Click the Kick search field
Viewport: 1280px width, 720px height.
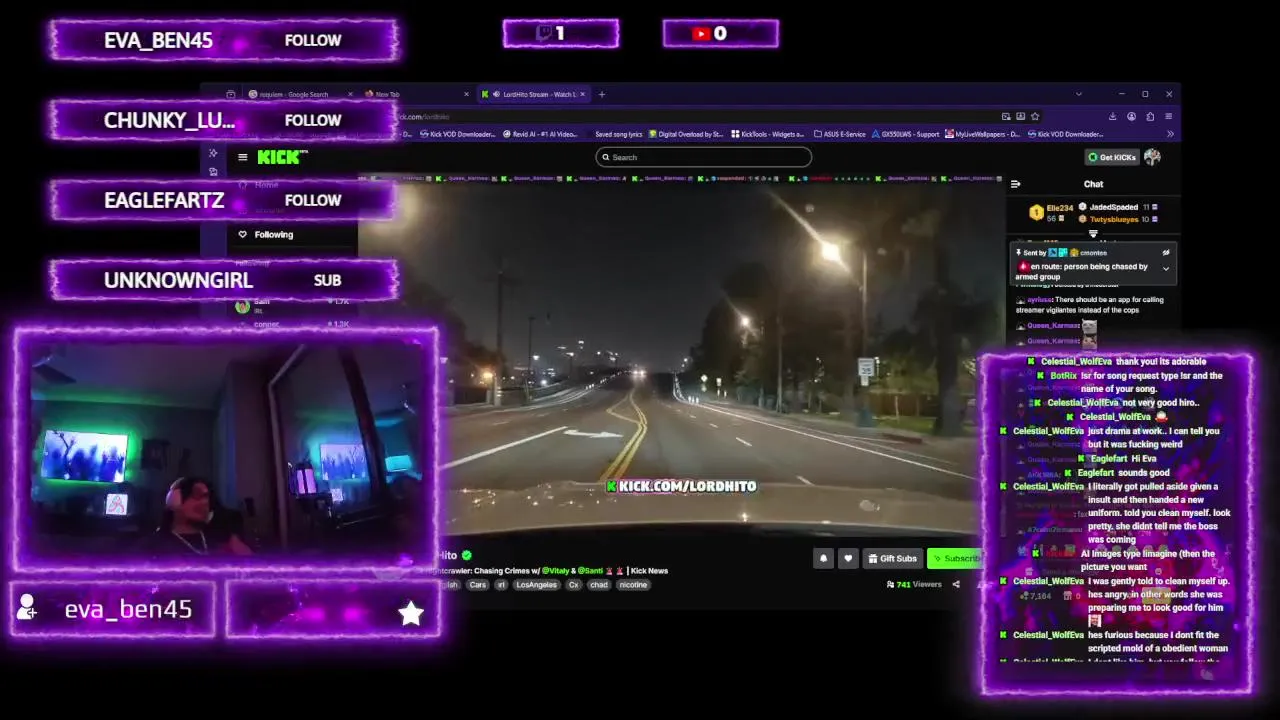(x=703, y=157)
